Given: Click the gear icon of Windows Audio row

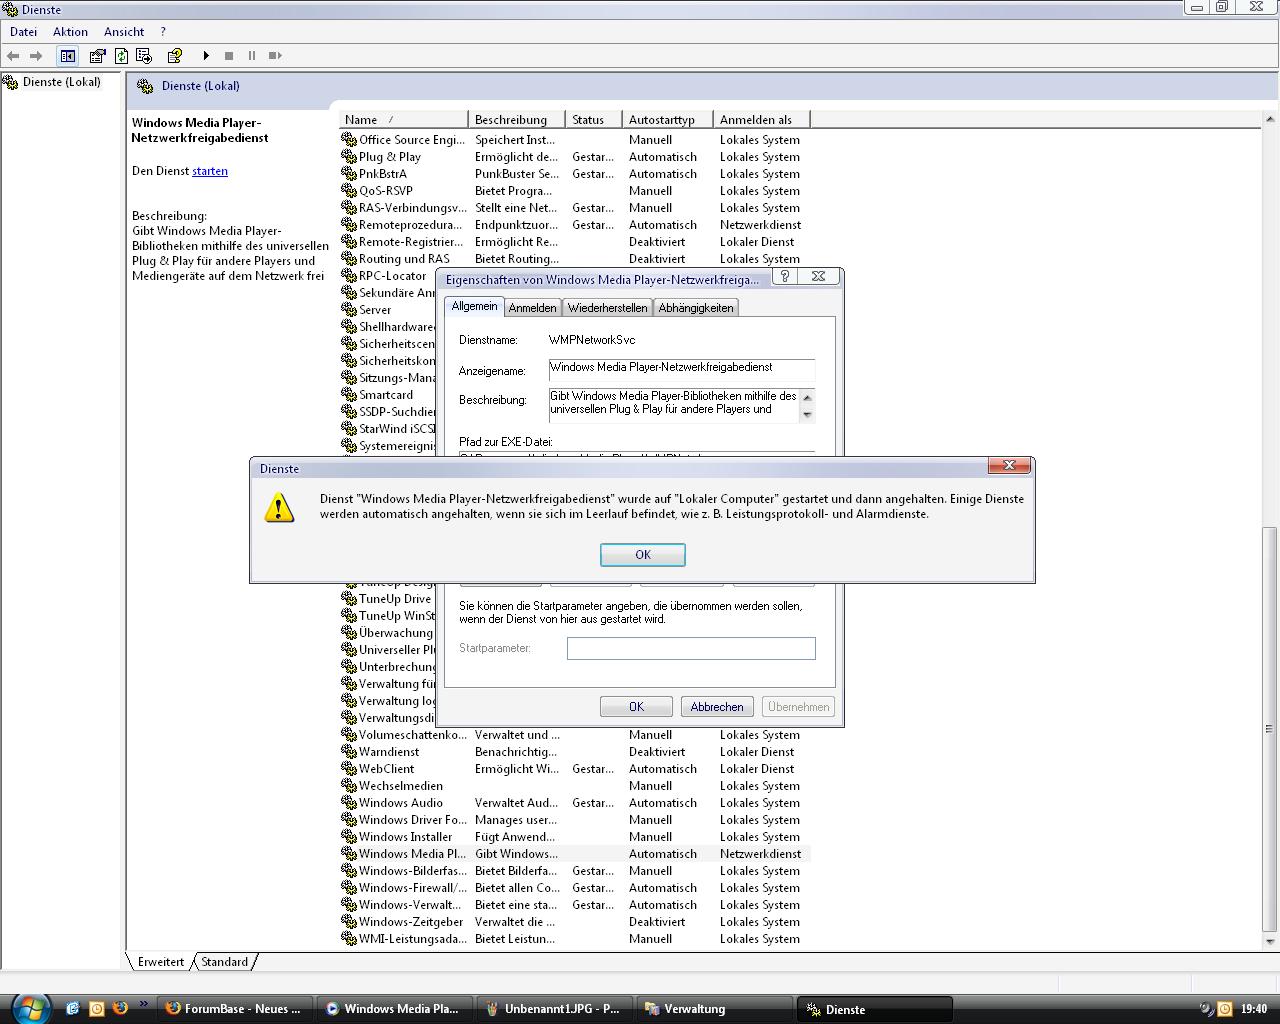Looking at the screenshot, I should click(x=349, y=803).
